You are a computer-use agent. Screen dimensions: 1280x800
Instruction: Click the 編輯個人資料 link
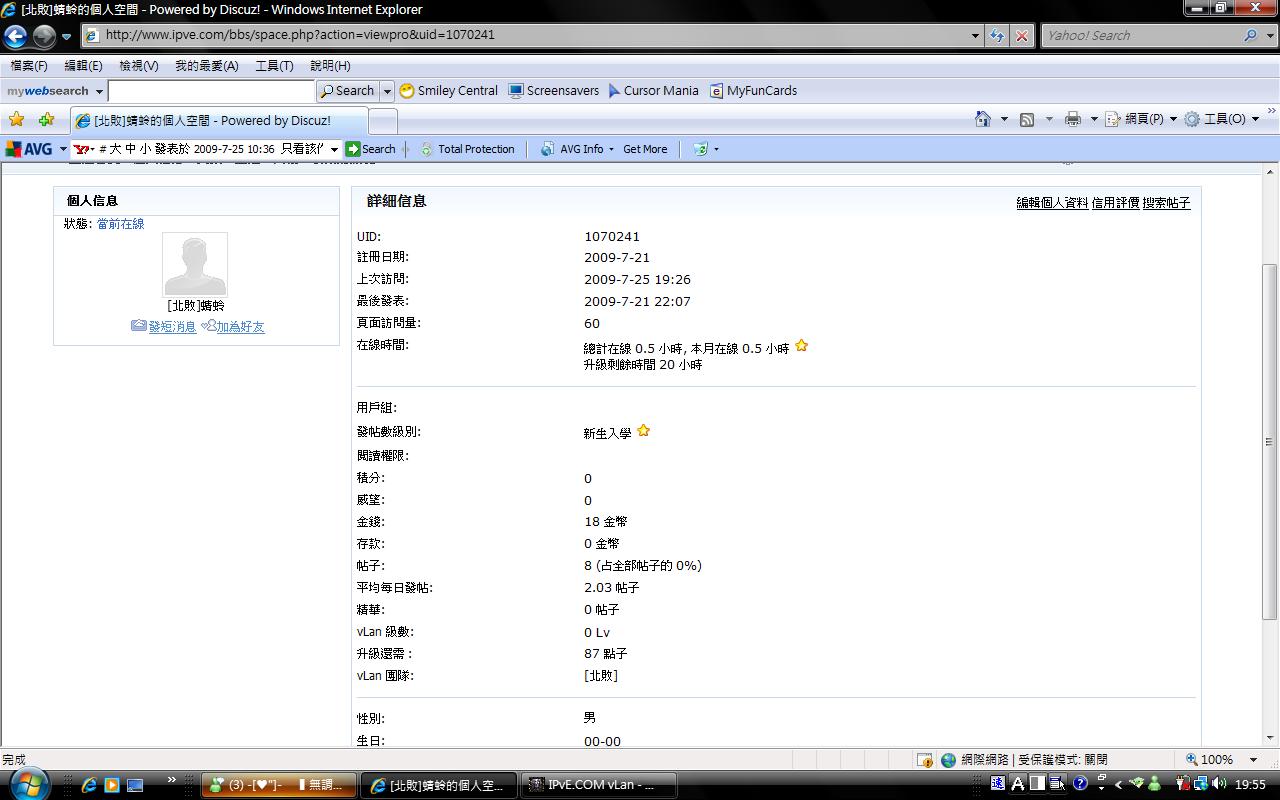[1052, 202]
